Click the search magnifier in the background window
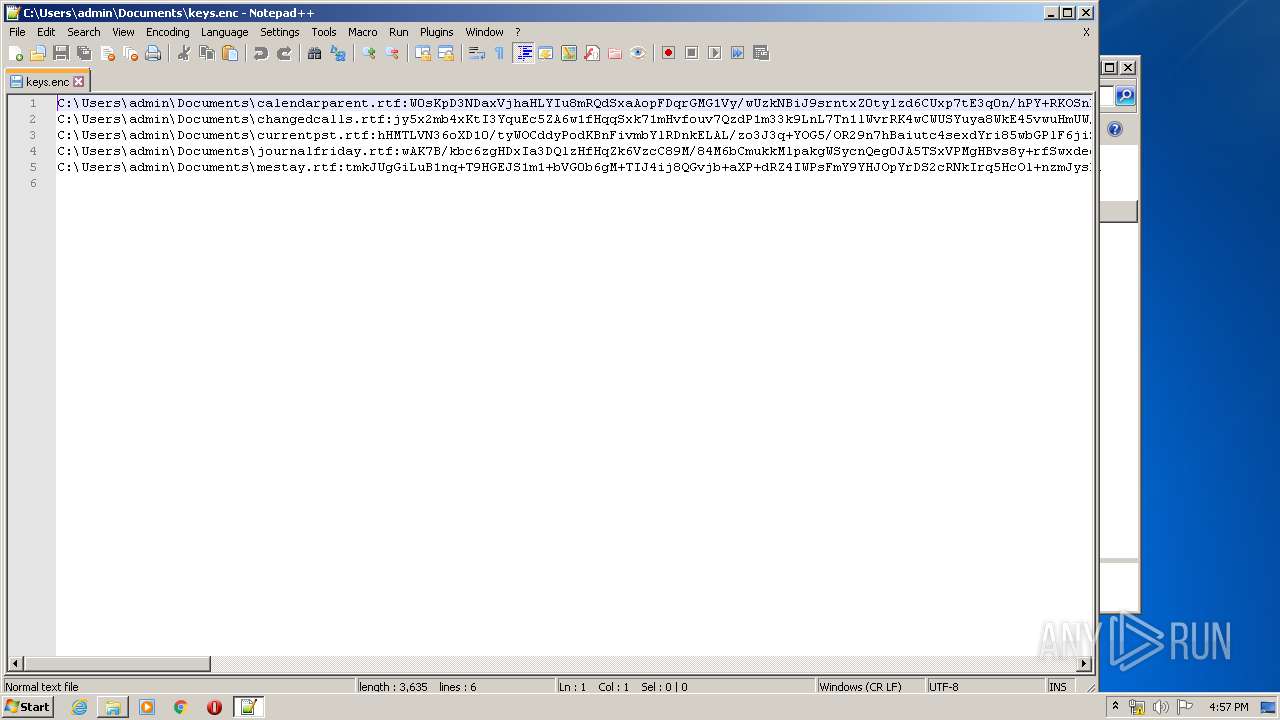The height and width of the screenshot is (720, 1280). [x=1125, y=96]
